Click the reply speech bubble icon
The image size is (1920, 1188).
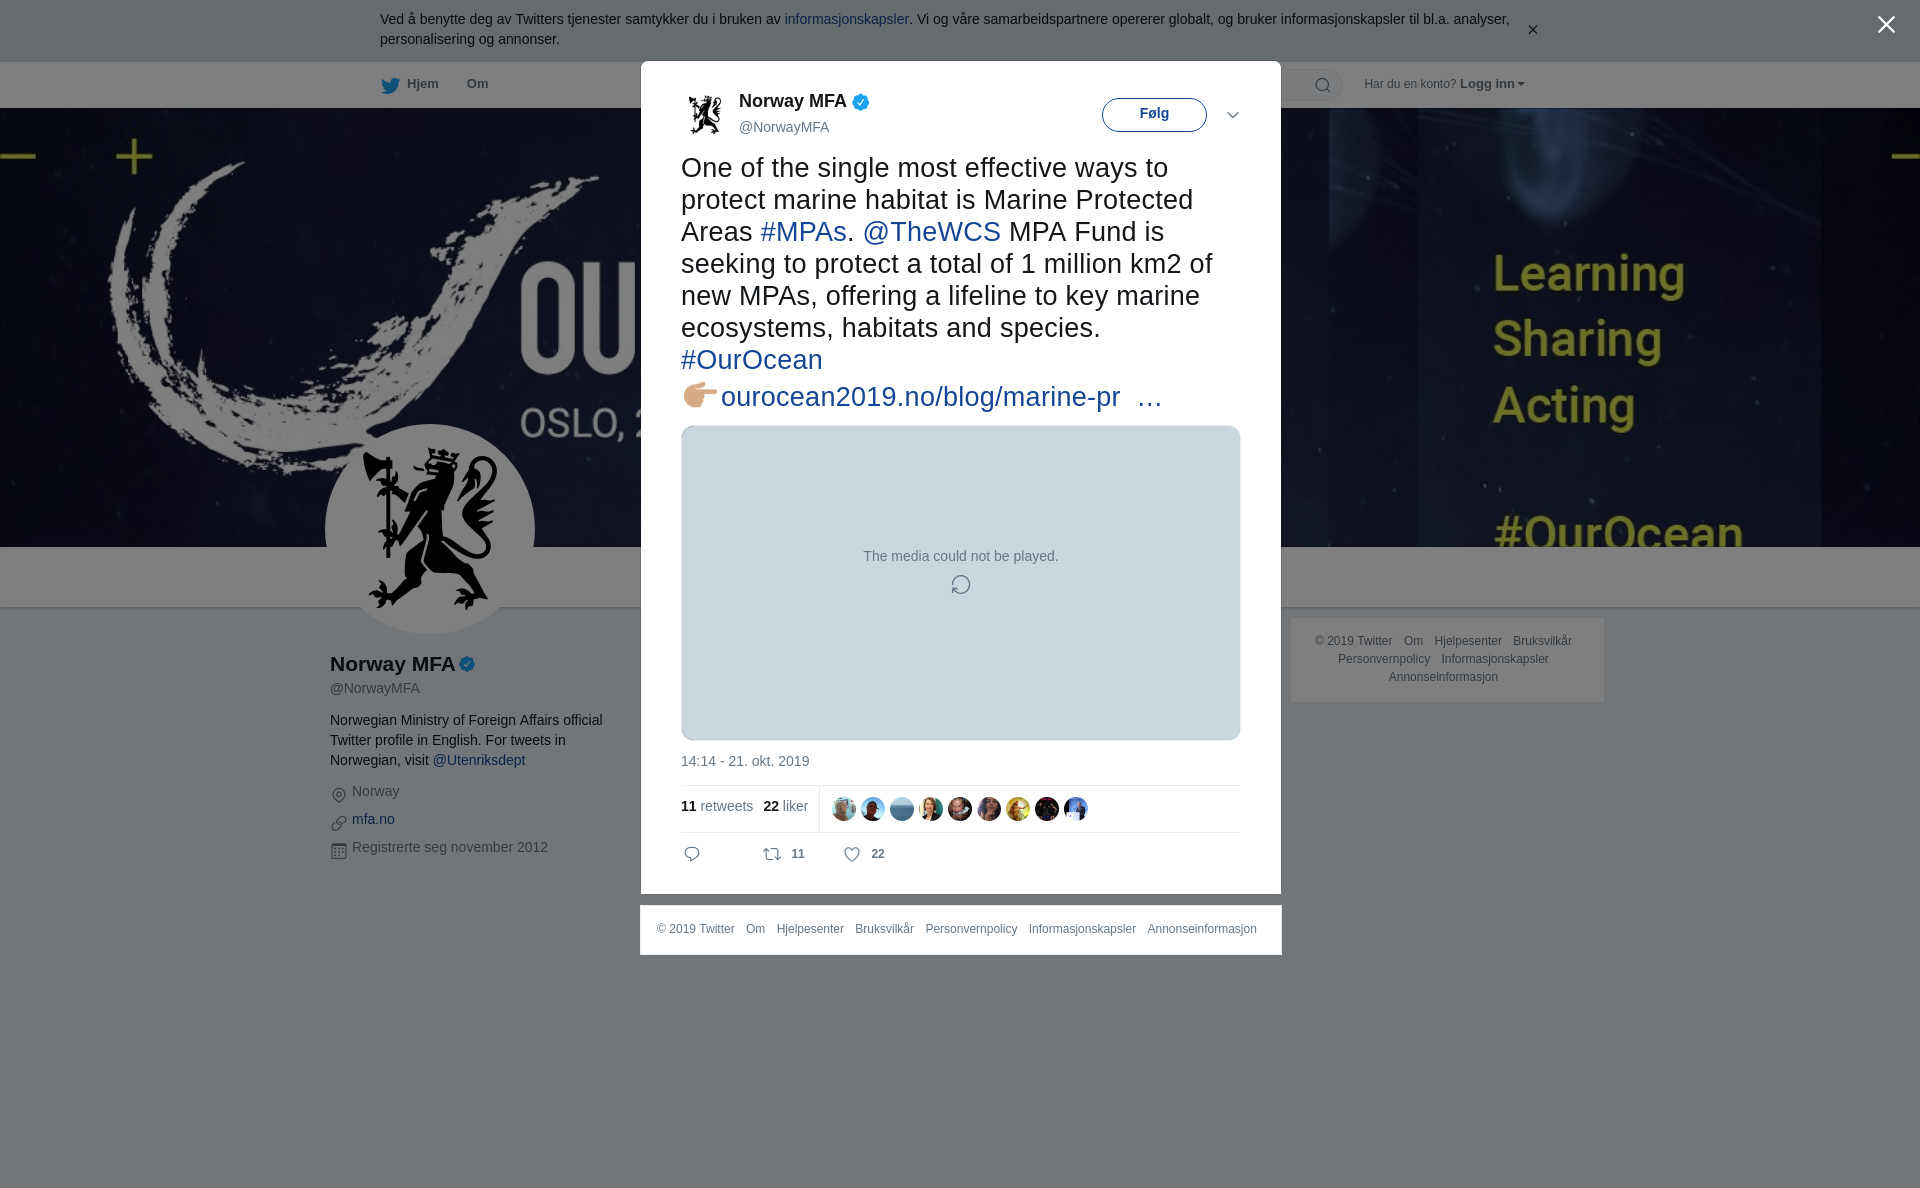point(692,854)
